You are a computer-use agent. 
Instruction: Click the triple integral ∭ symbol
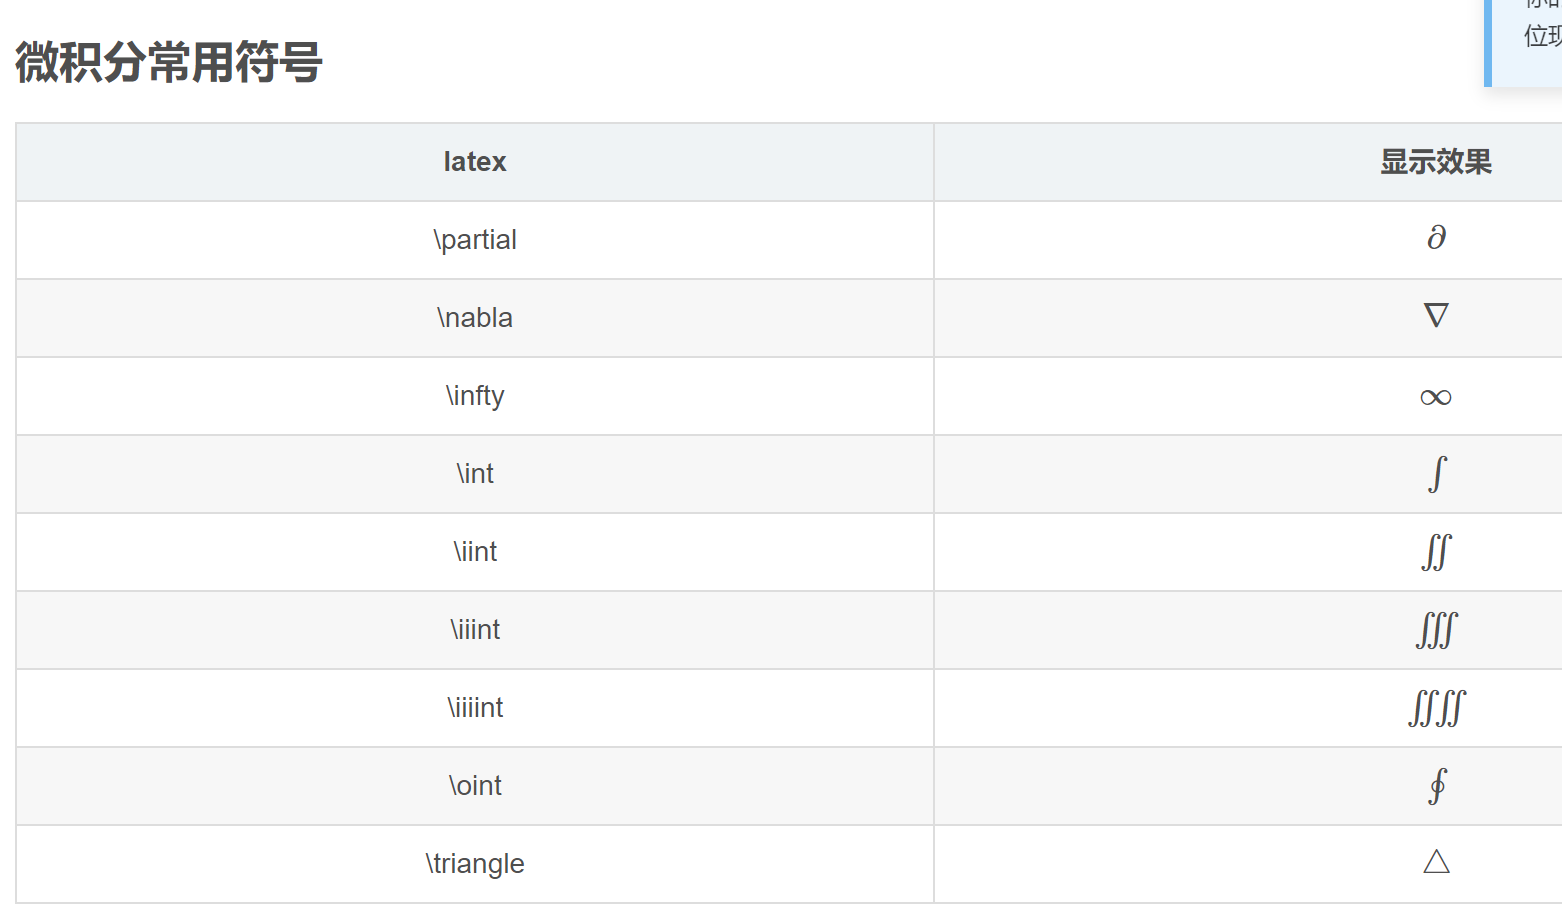[1437, 630]
